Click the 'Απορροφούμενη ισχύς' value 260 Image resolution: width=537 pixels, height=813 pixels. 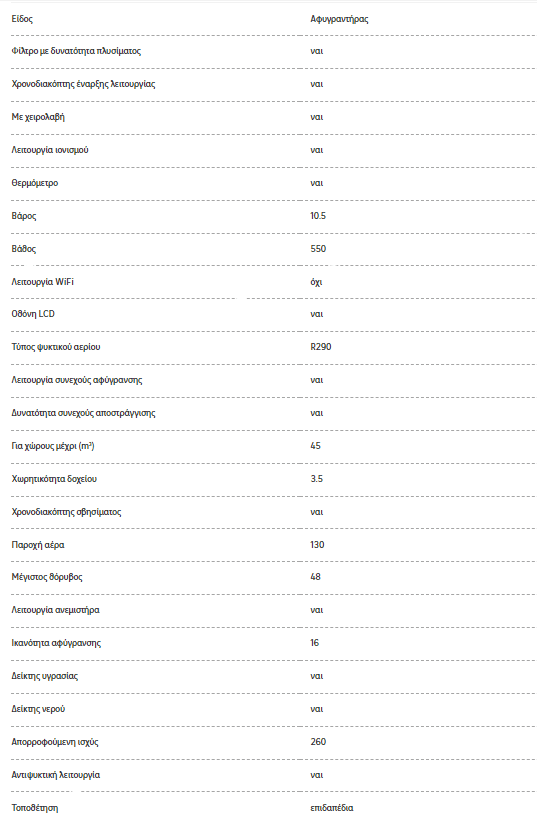(318, 742)
